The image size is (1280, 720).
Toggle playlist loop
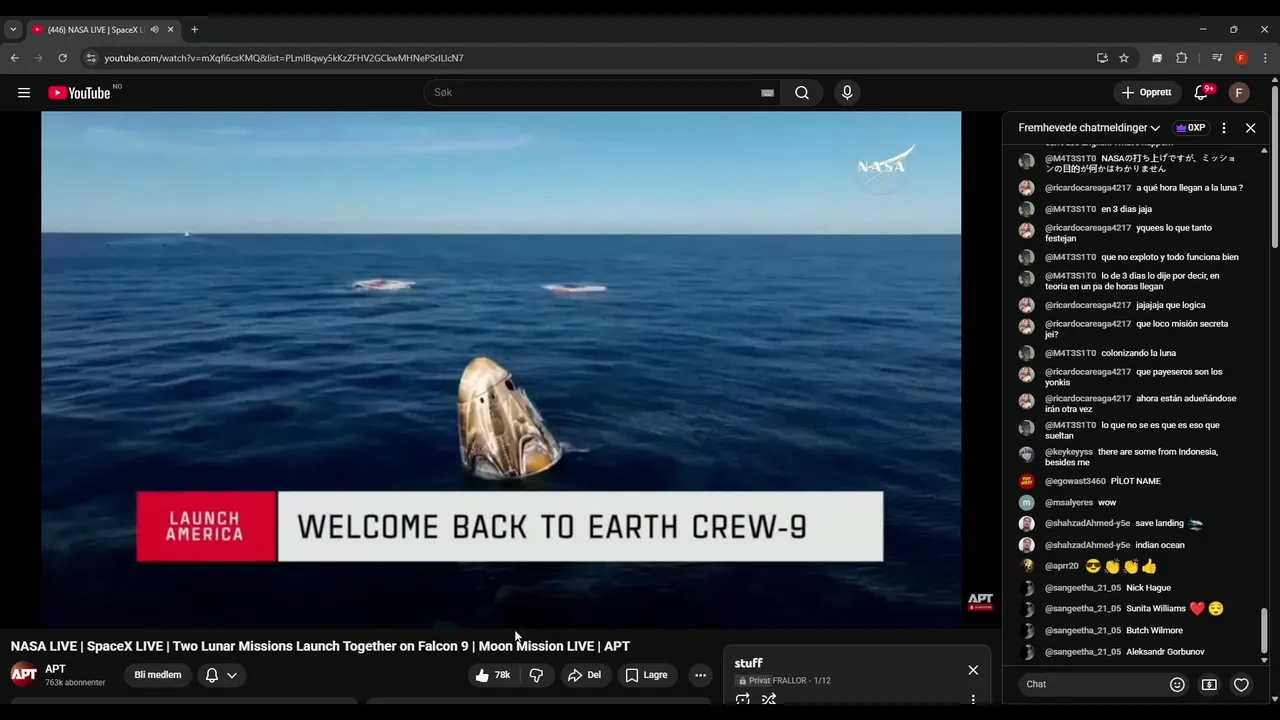[x=743, y=699]
